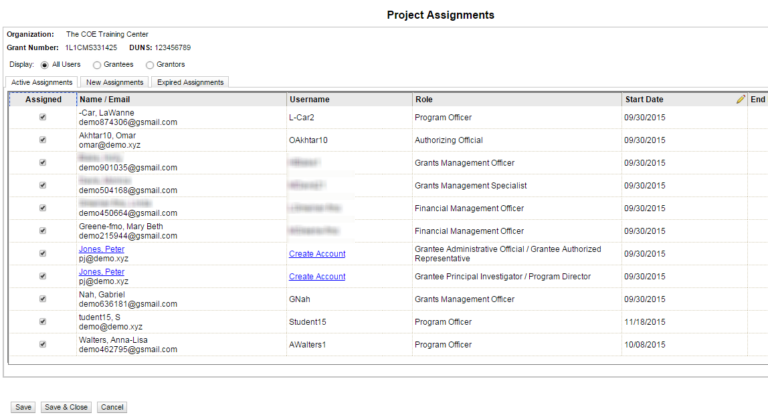Screen dimensions: 768x417
Task: Click the Name / Email column header
Action: pyautogui.click(x=104, y=100)
